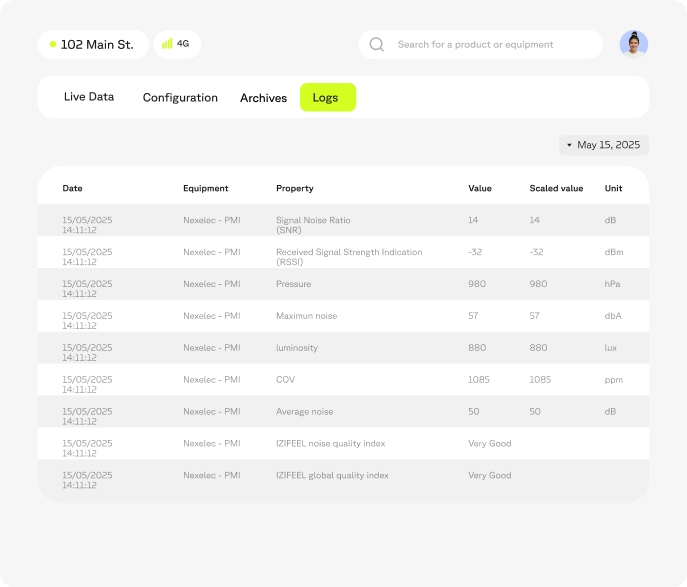The width and height of the screenshot is (687, 587).
Task: Click the Property column header
Action: click(294, 188)
